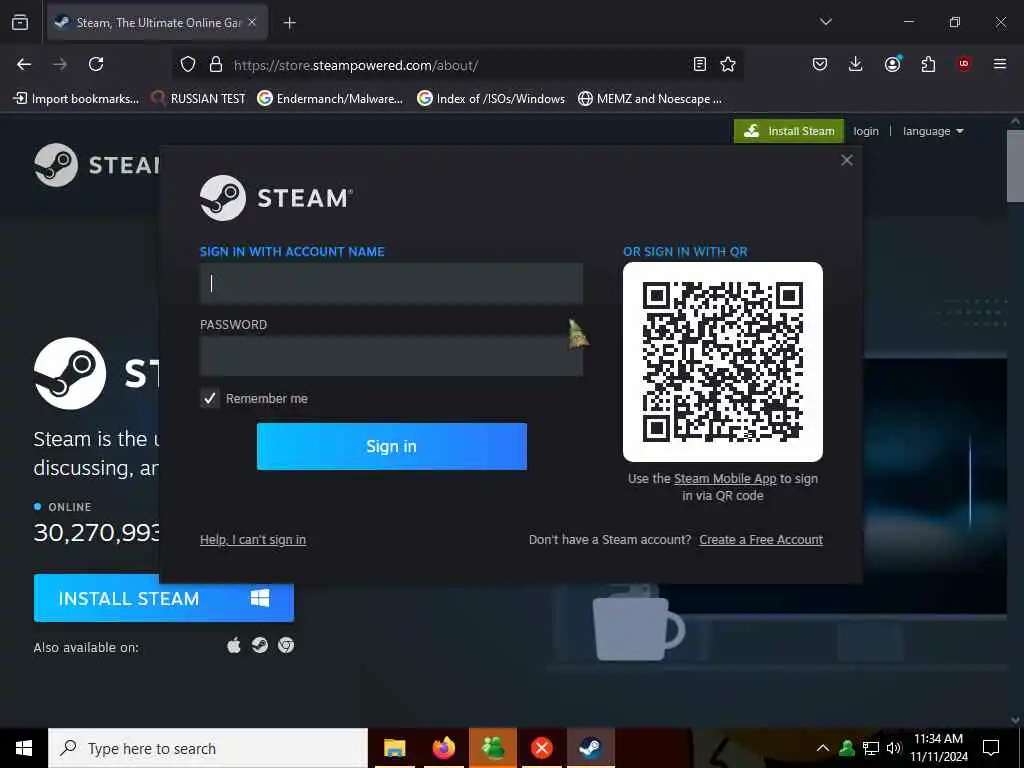Click the login link in header
The image size is (1024, 768).
coord(865,131)
